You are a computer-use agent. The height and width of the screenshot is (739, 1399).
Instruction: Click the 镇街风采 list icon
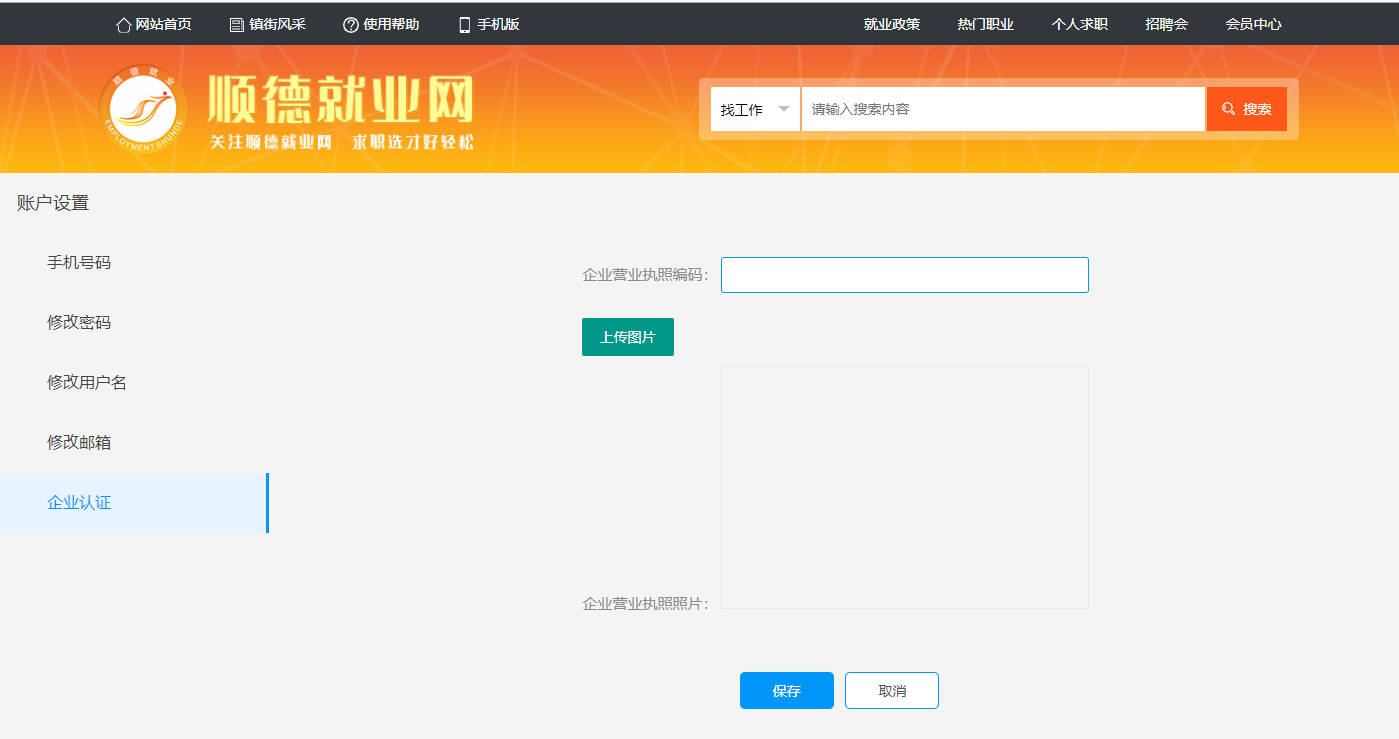pyautogui.click(x=237, y=25)
